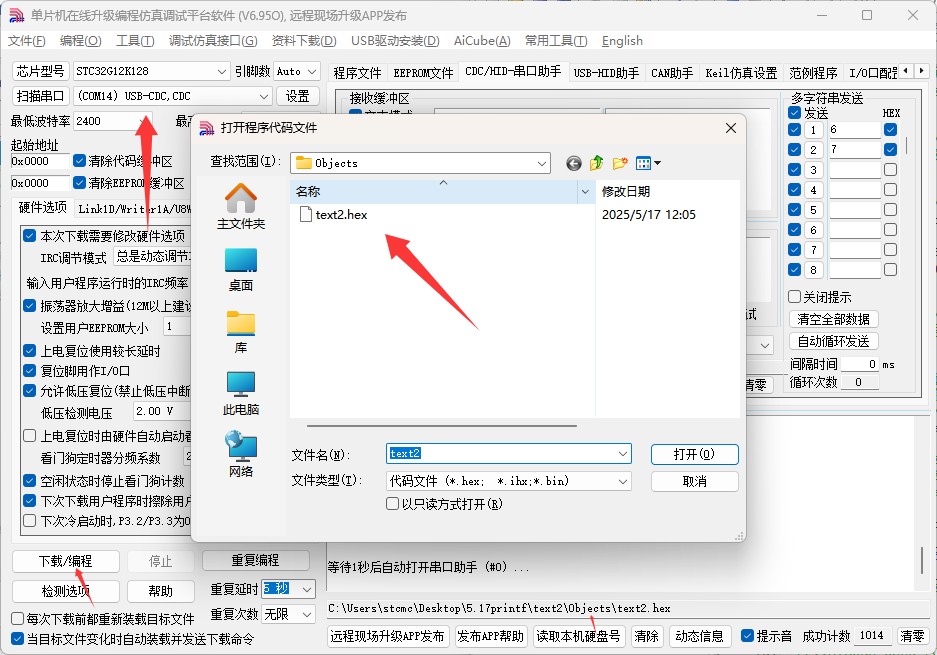
Task: Click the 检测选项 button
Action: 66,591
